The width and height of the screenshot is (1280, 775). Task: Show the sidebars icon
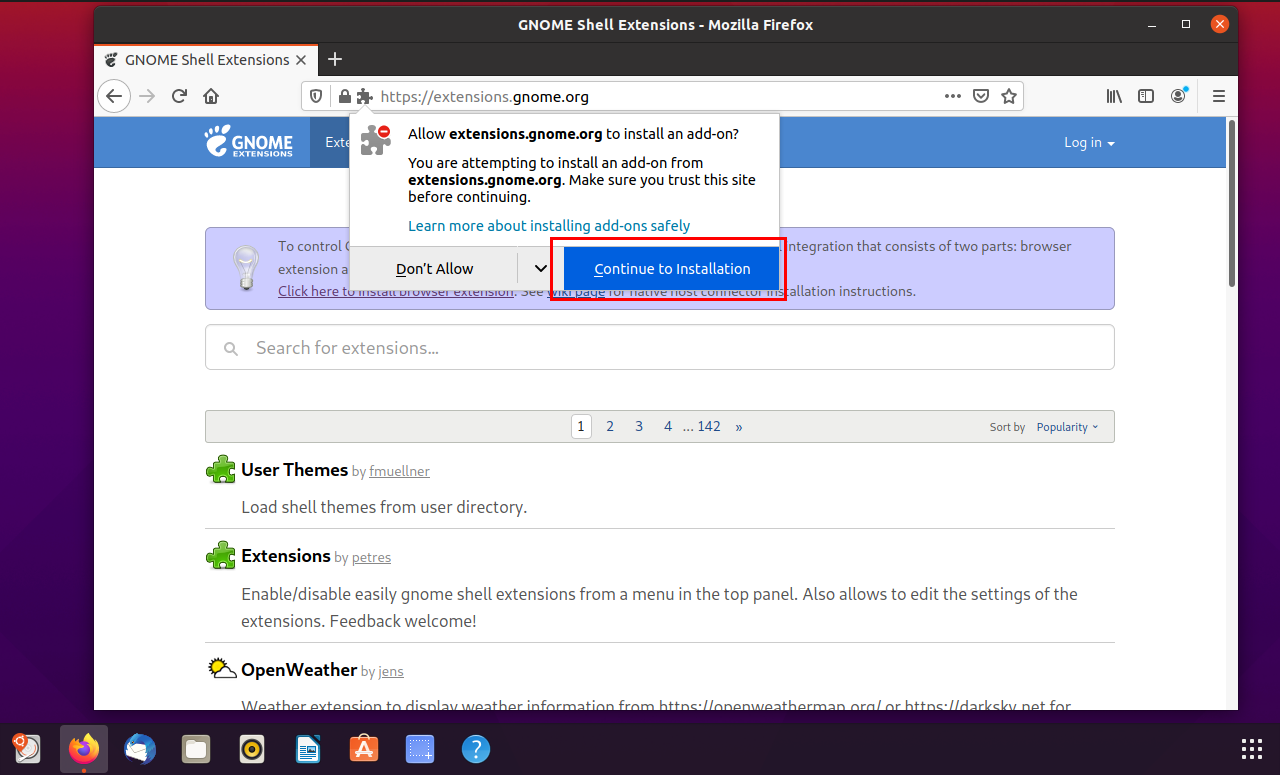tap(1146, 96)
